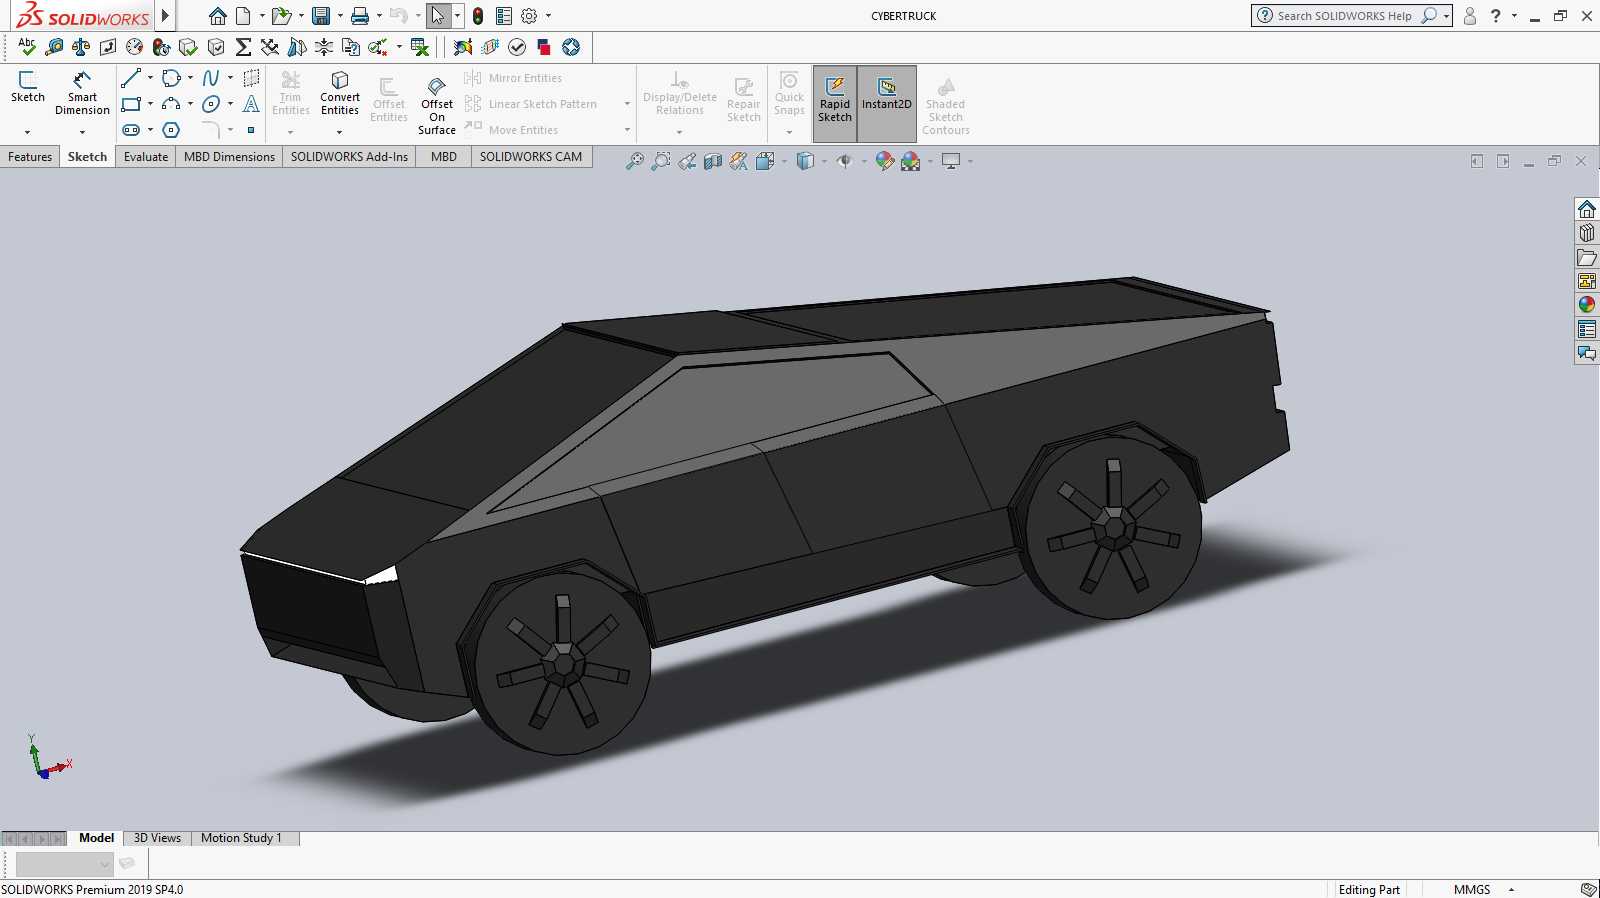Viewport: 1600px width, 898px height.
Task: Click the Equations sigma icon
Action: (x=243, y=46)
